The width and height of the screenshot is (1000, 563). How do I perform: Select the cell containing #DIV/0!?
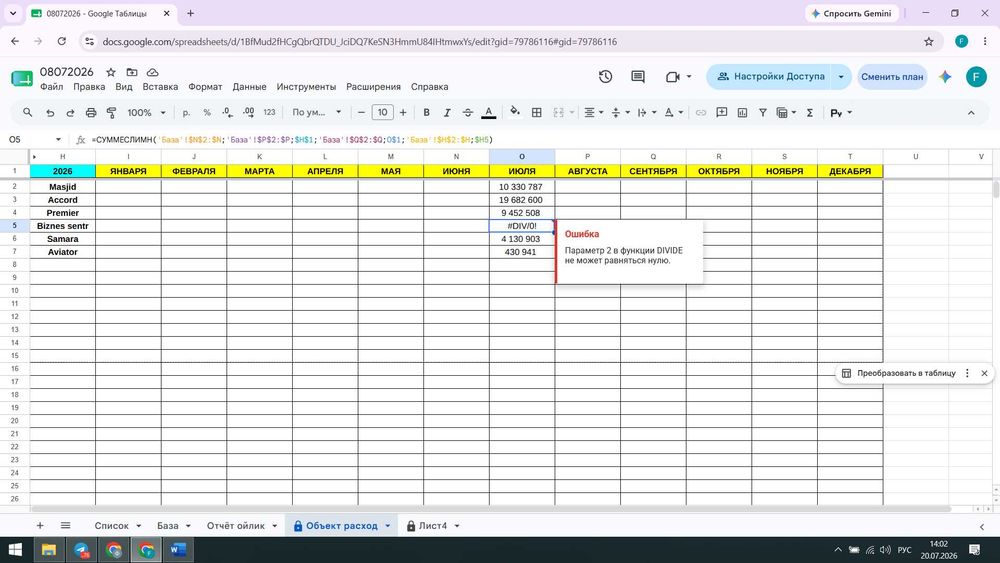point(522,226)
